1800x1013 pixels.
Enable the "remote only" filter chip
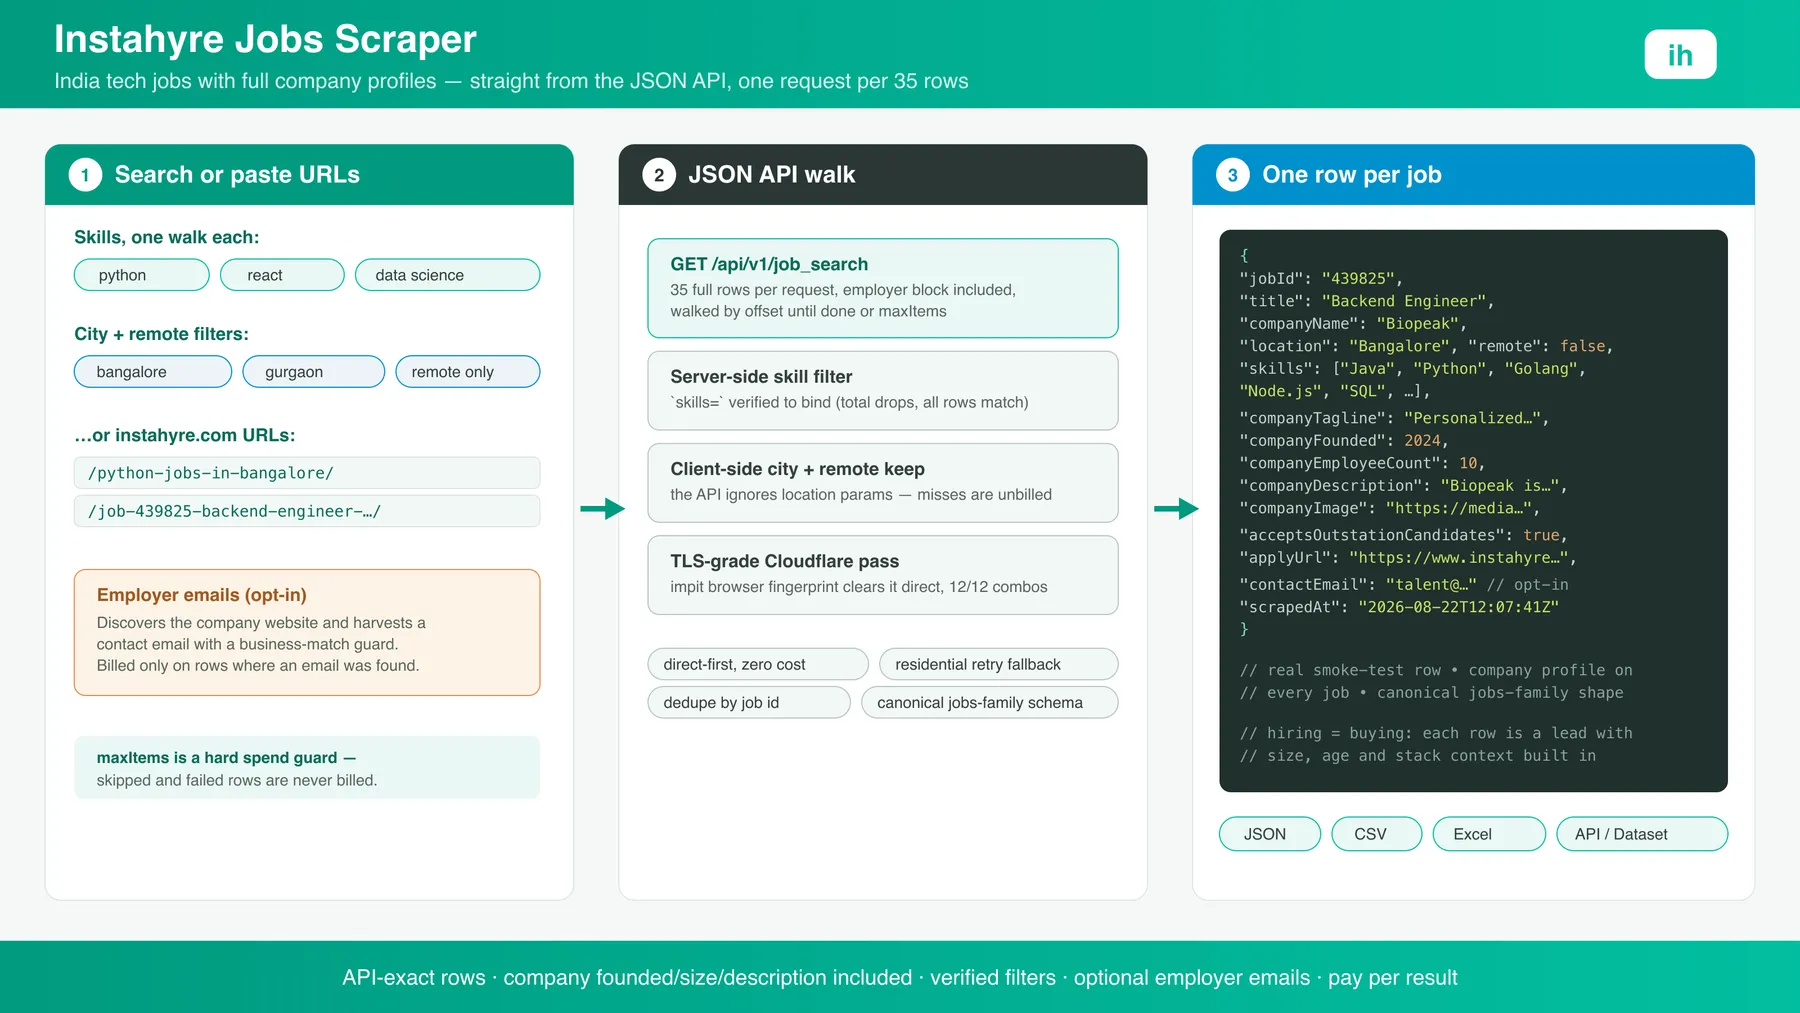click(x=468, y=372)
